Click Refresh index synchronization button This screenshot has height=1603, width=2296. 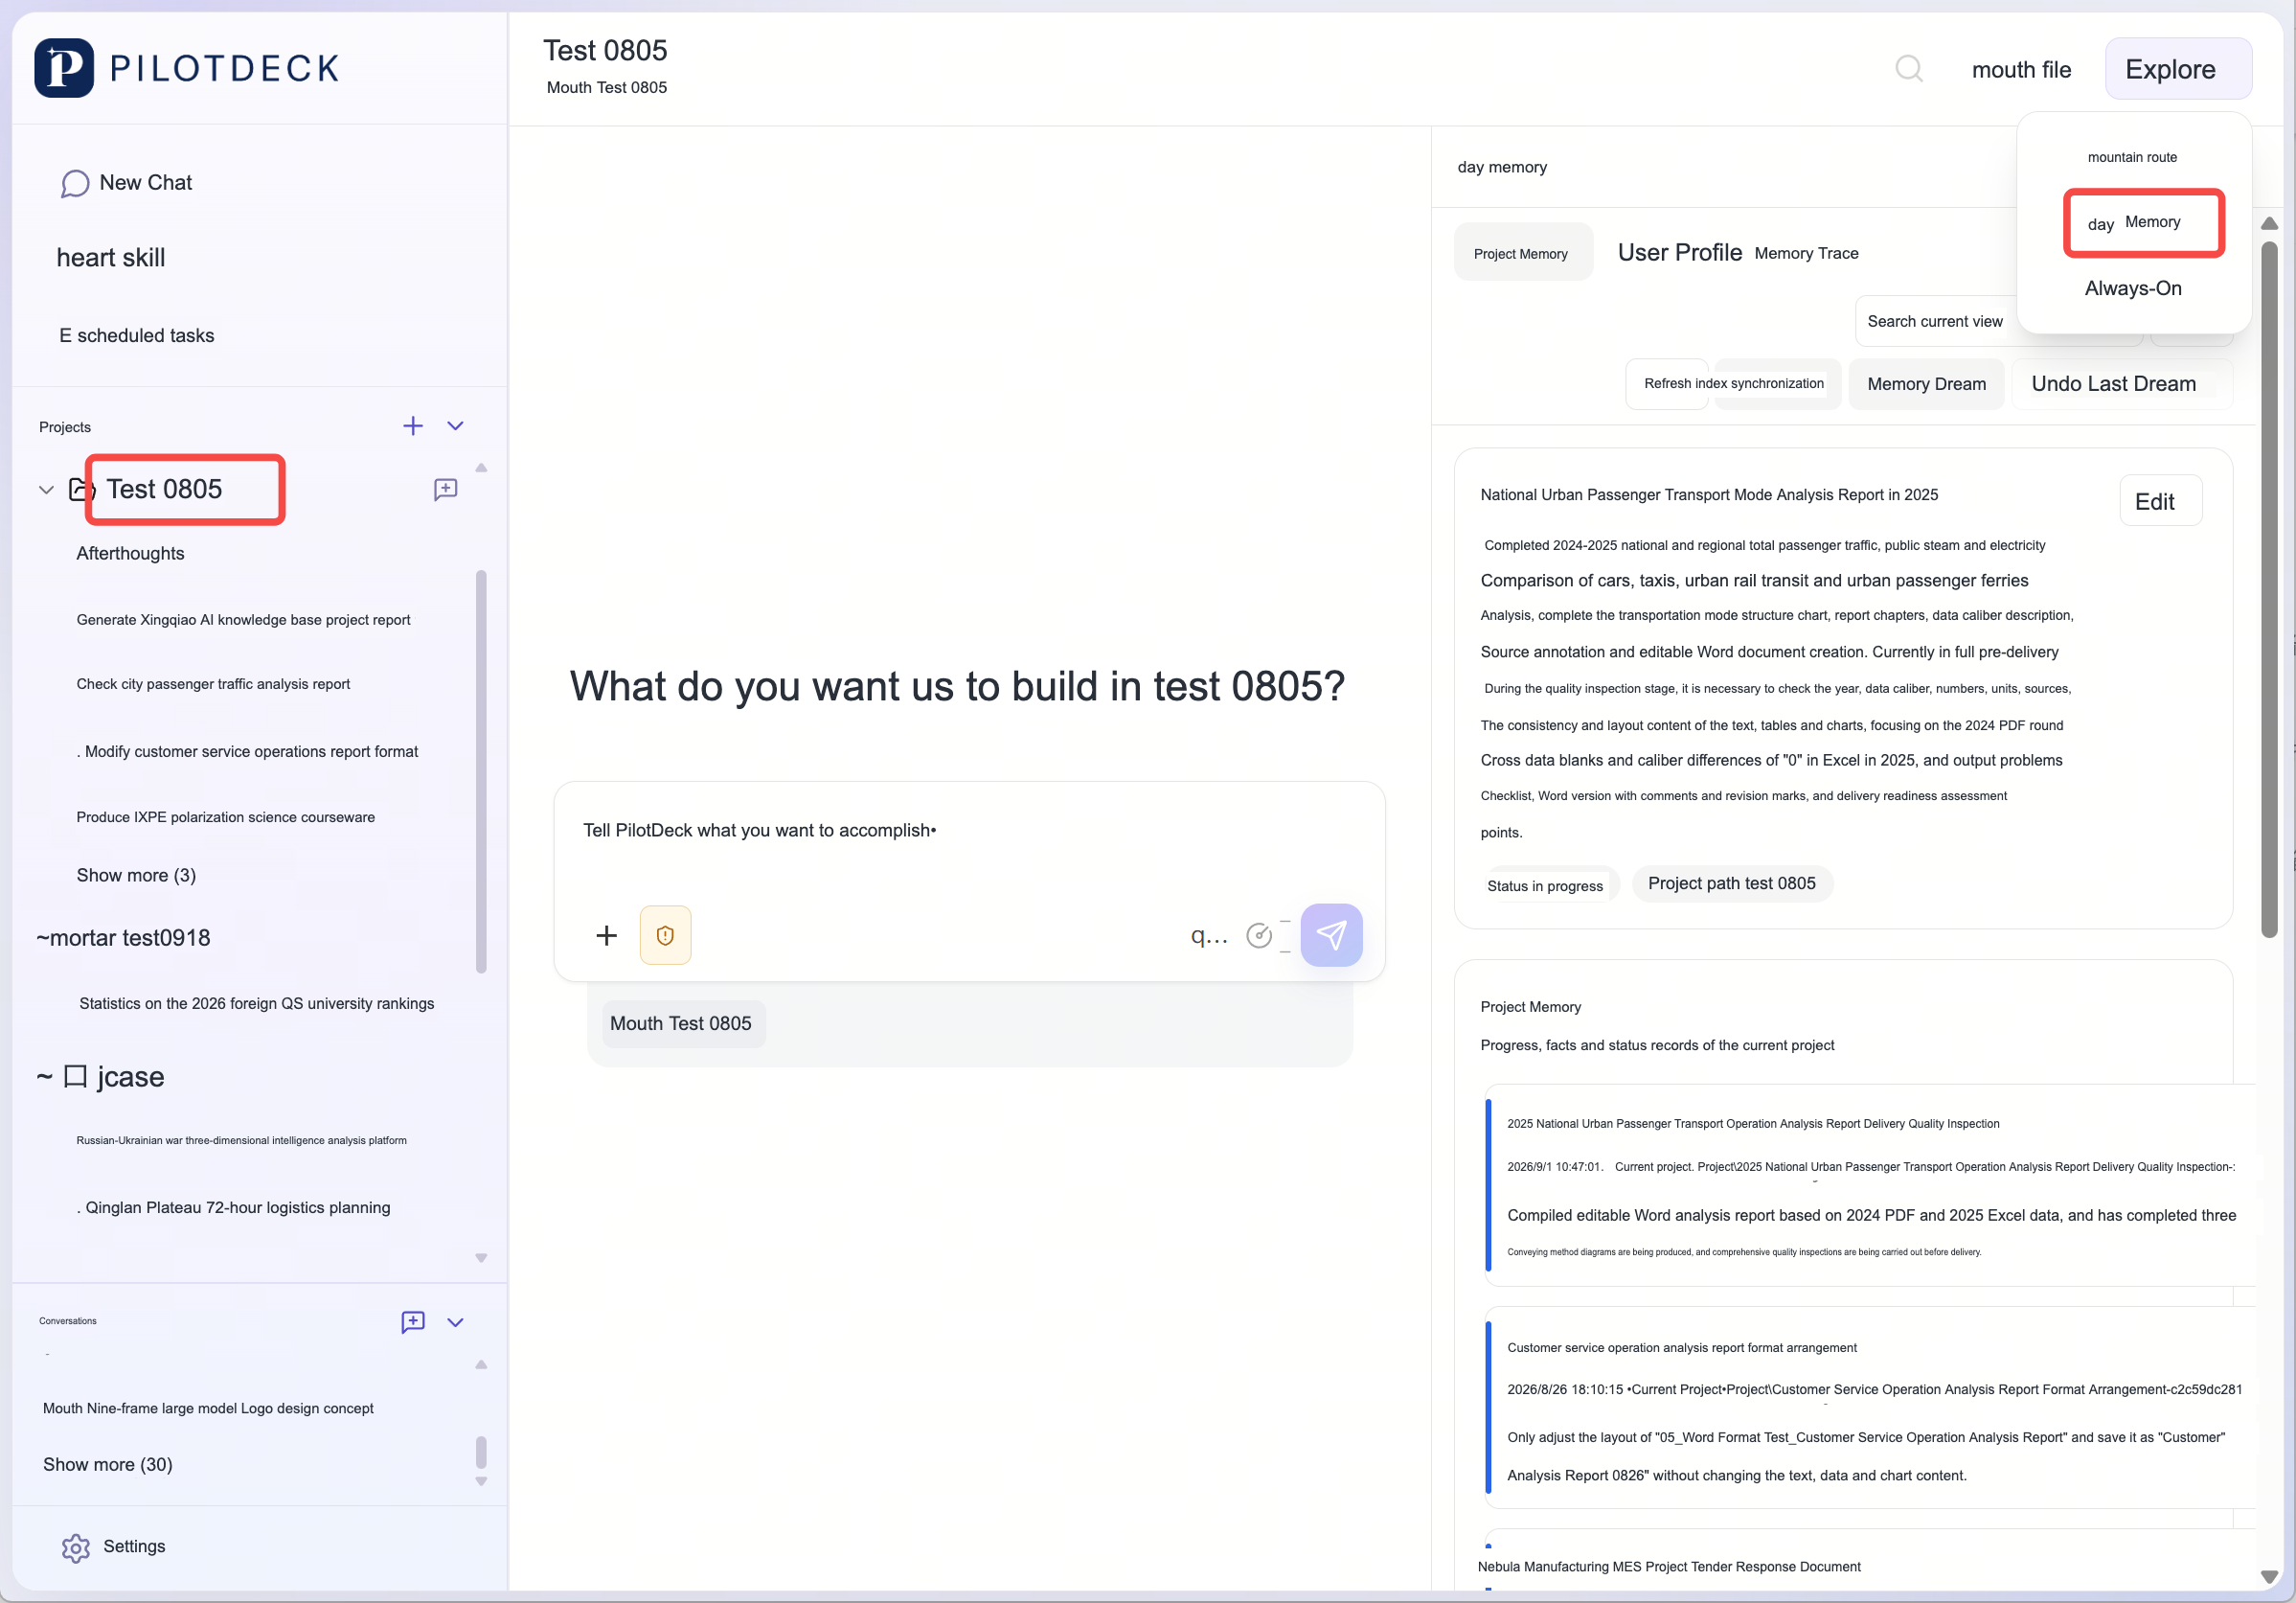coord(1733,384)
